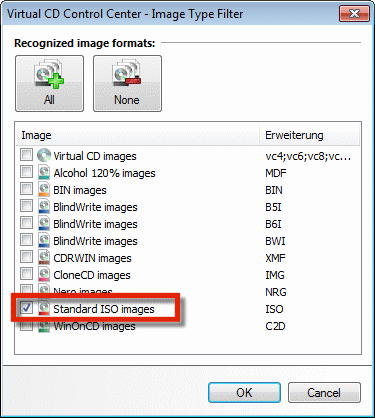
Task: Check the BlindWrite BWI images checkbox
Action: point(26,240)
